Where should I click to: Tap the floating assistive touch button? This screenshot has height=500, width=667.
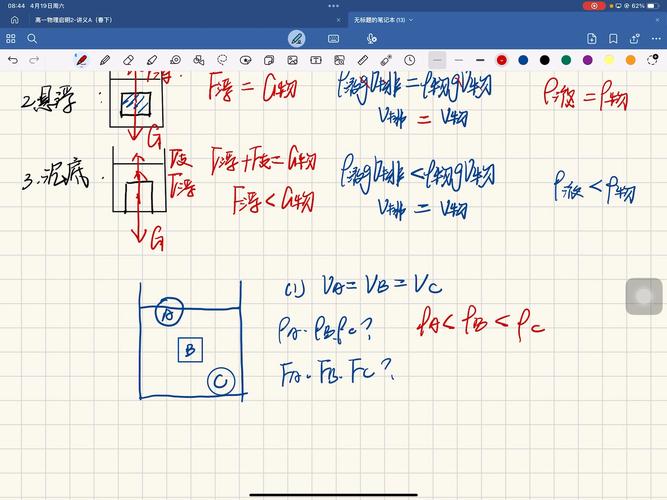(643, 296)
